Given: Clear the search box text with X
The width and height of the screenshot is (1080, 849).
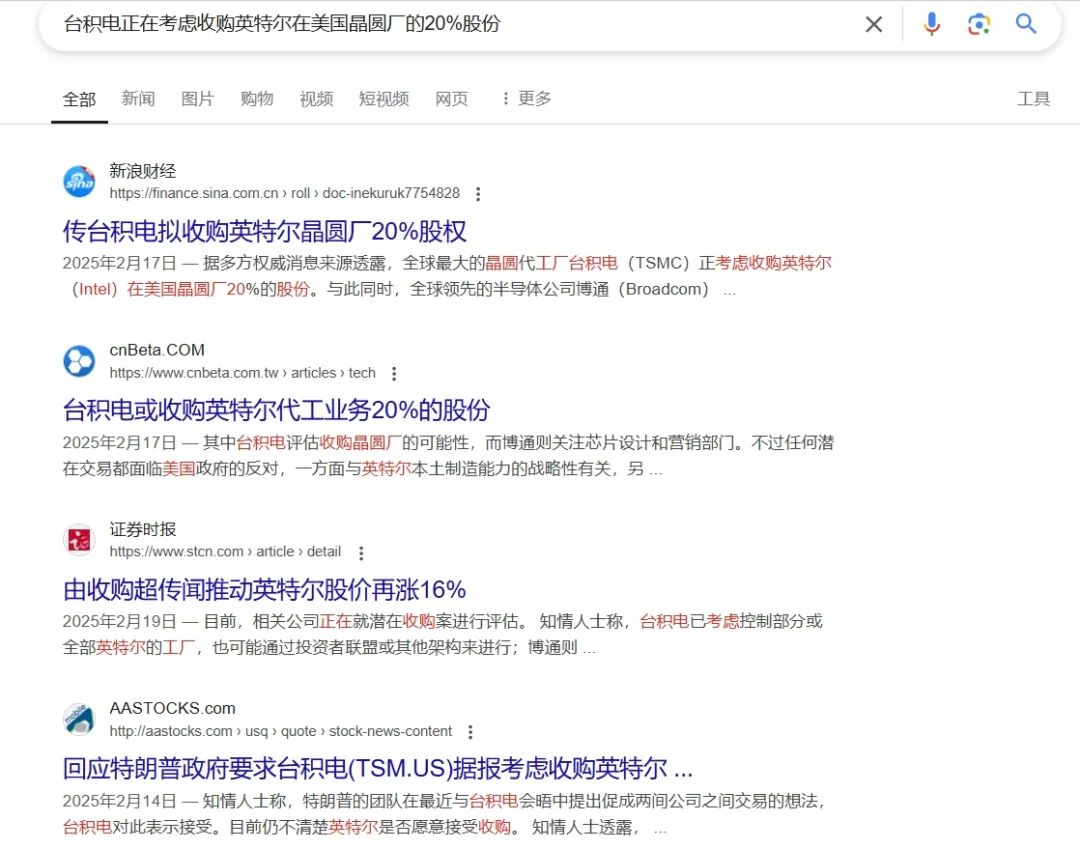Looking at the screenshot, I should pyautogui.click(x=873, y=24).
